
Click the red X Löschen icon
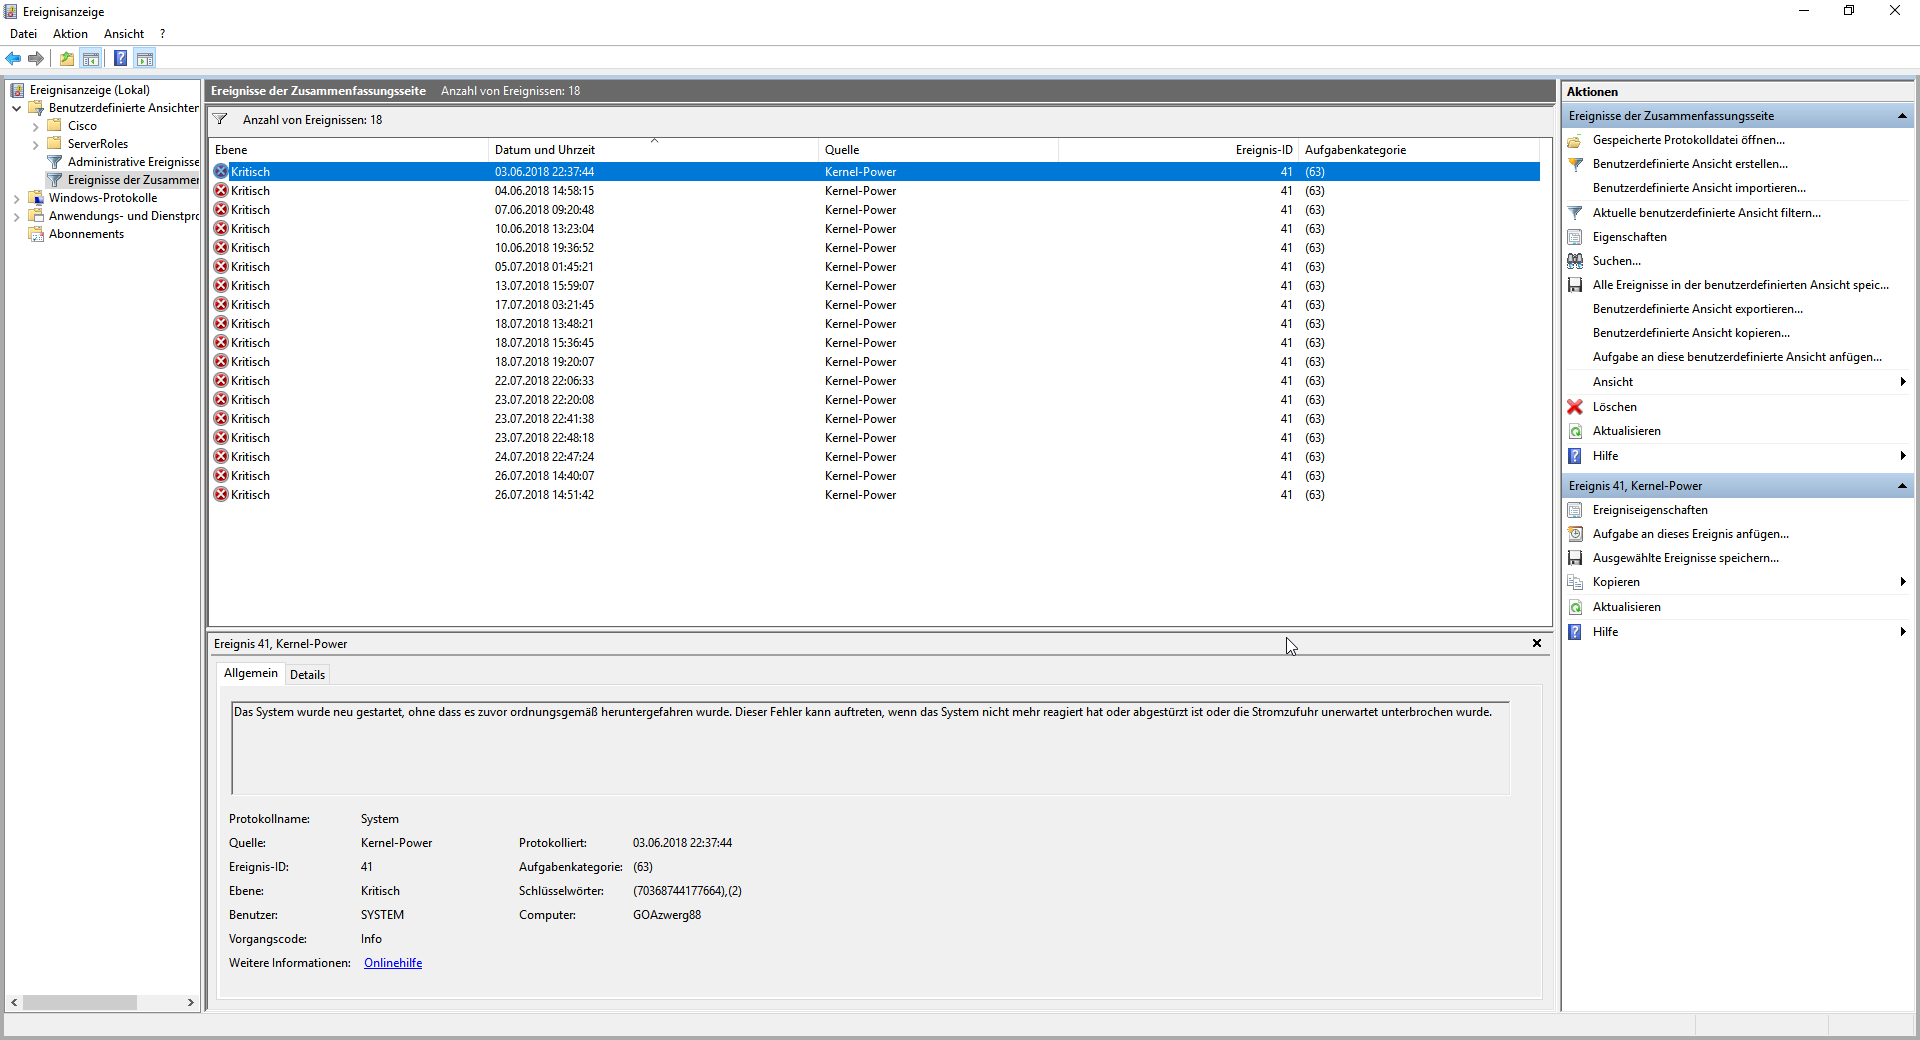click(1575, 407)
